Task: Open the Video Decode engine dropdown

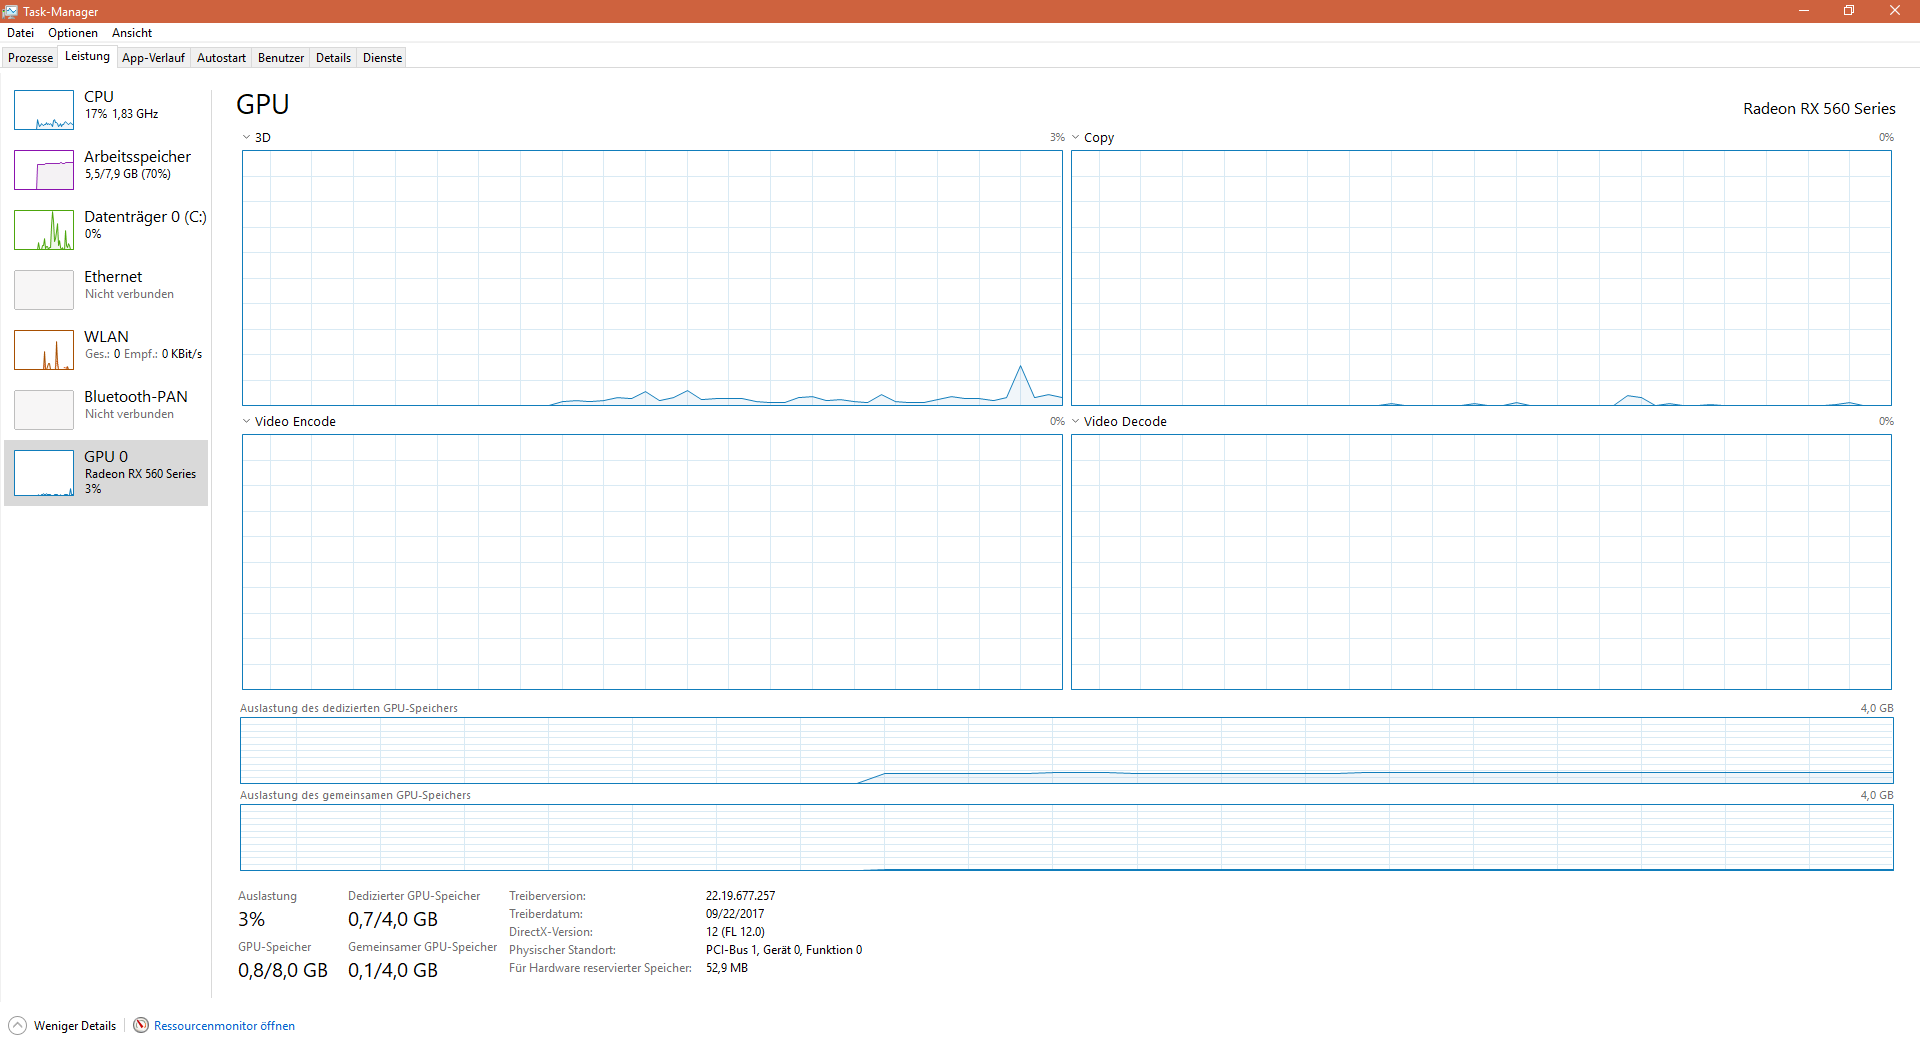Action: [1076, 421]
